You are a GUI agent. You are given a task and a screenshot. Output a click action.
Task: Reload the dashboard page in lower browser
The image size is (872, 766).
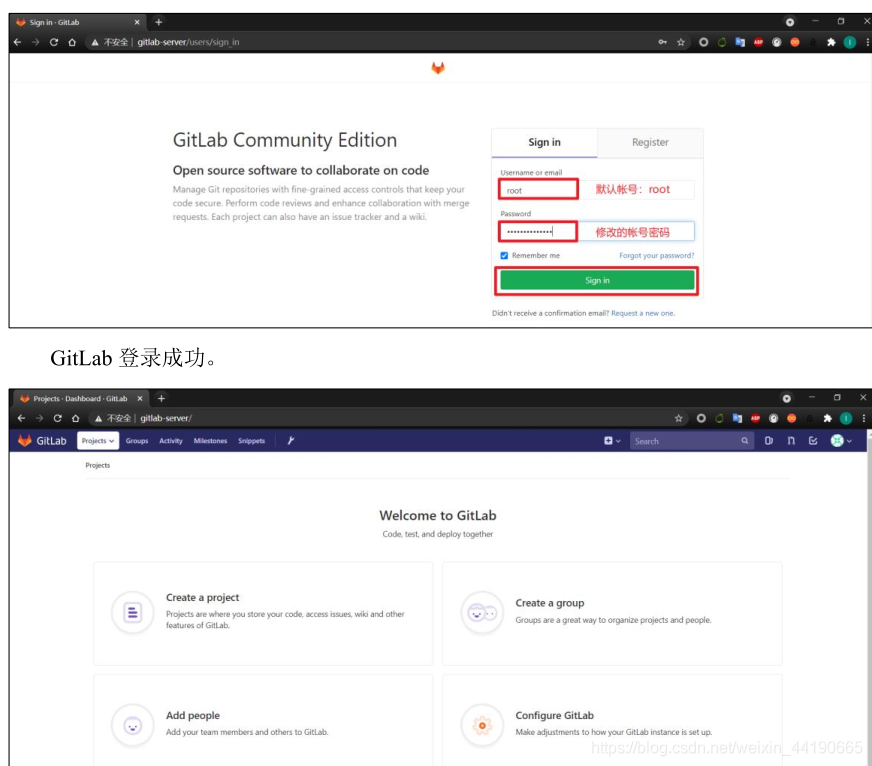tap(57, 418)
